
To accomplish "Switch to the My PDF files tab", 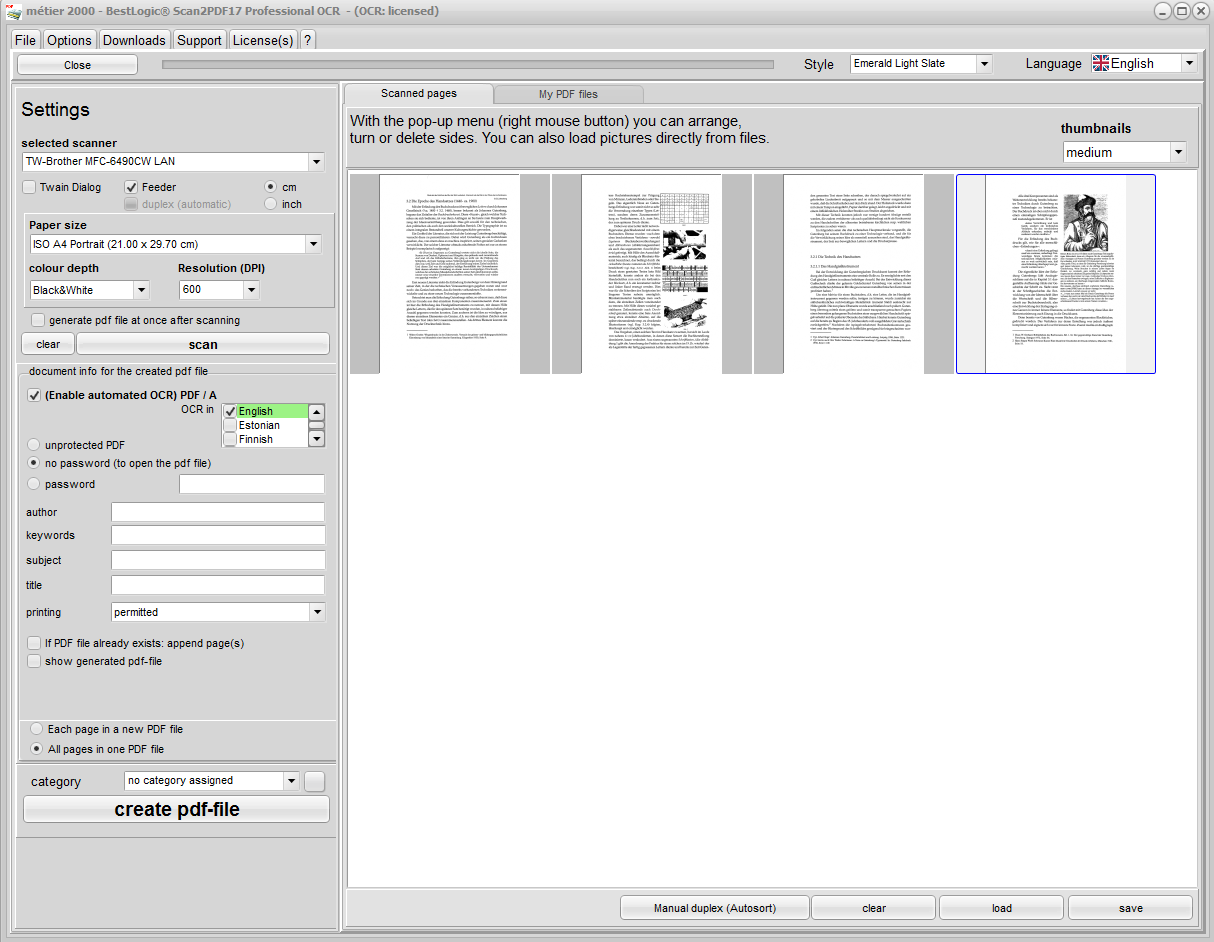I will 568,94.
